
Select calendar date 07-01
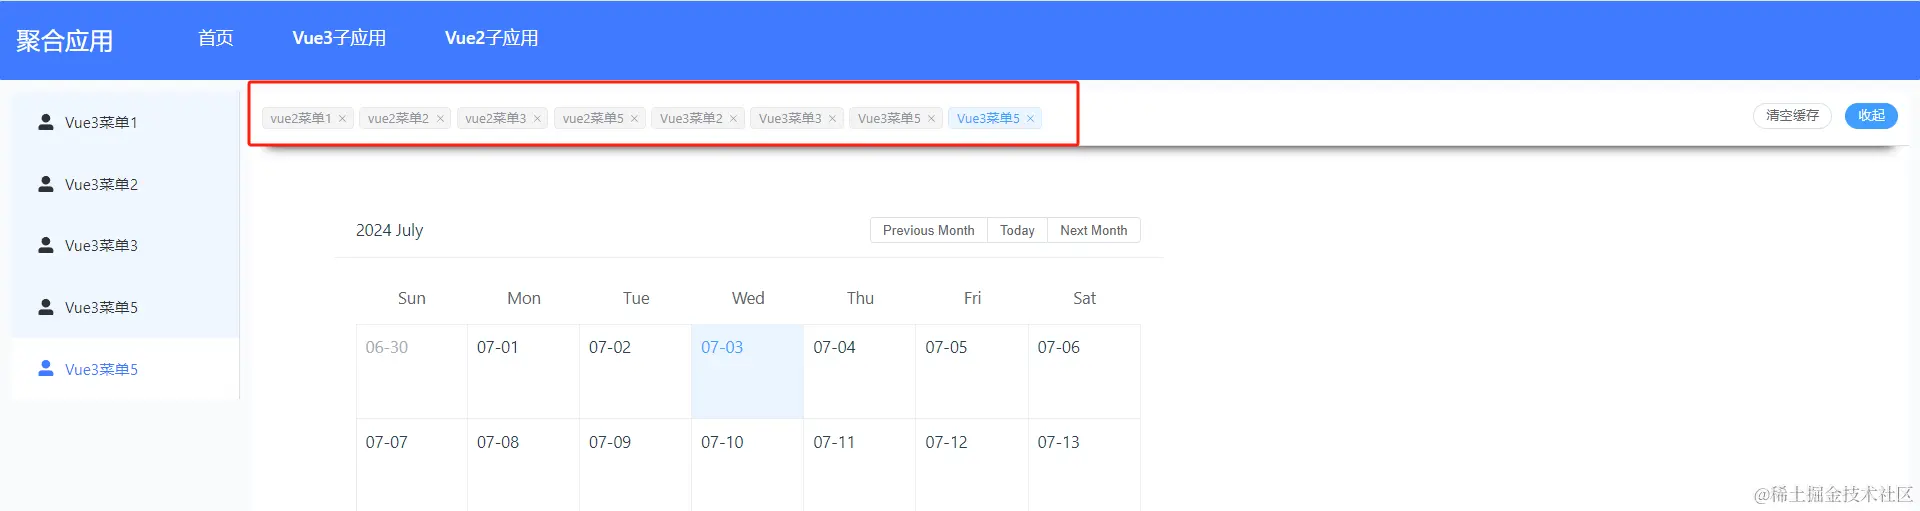tap(523, 371)
